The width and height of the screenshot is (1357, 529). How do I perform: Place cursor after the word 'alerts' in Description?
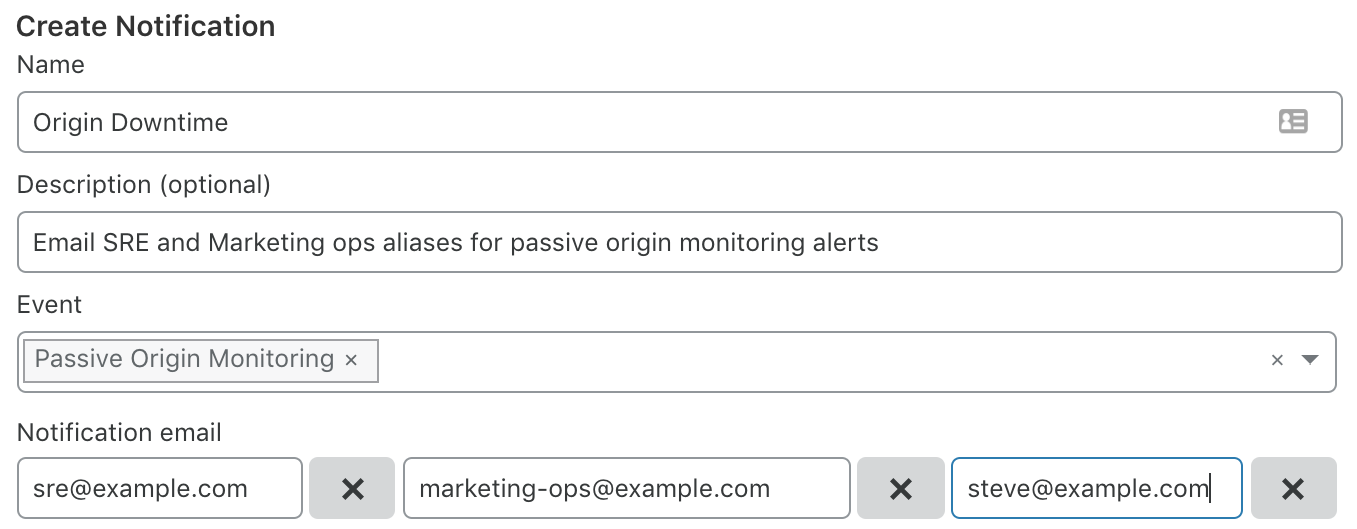coord(881,242)
